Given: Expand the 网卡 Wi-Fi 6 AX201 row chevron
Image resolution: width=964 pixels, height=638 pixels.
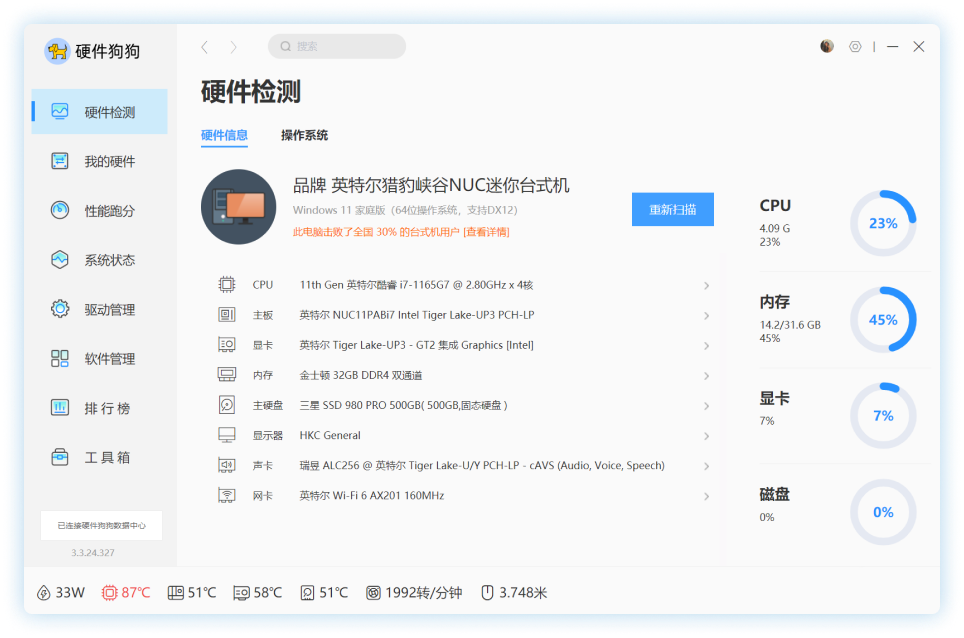Looking at the screenshot, I should pyautogui.click(x=706, y=496).
